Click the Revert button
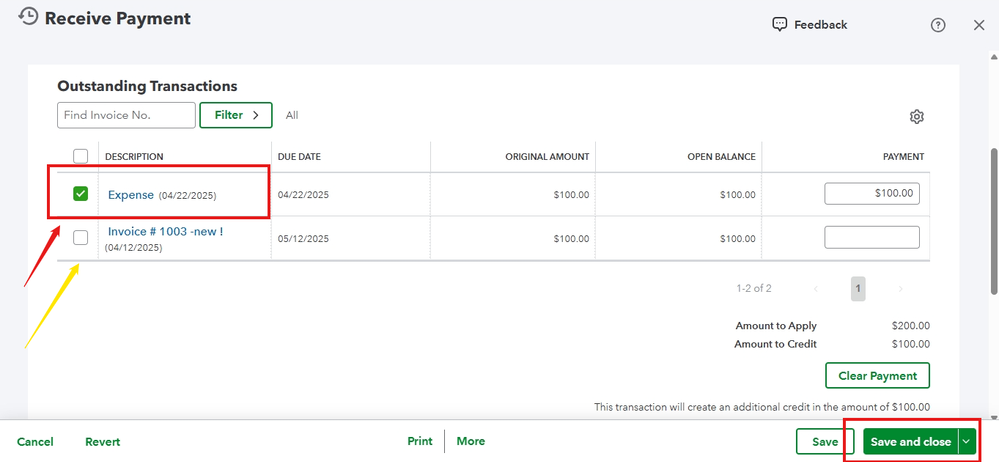Viewport: 999px width, 462px height. [102, 441]
